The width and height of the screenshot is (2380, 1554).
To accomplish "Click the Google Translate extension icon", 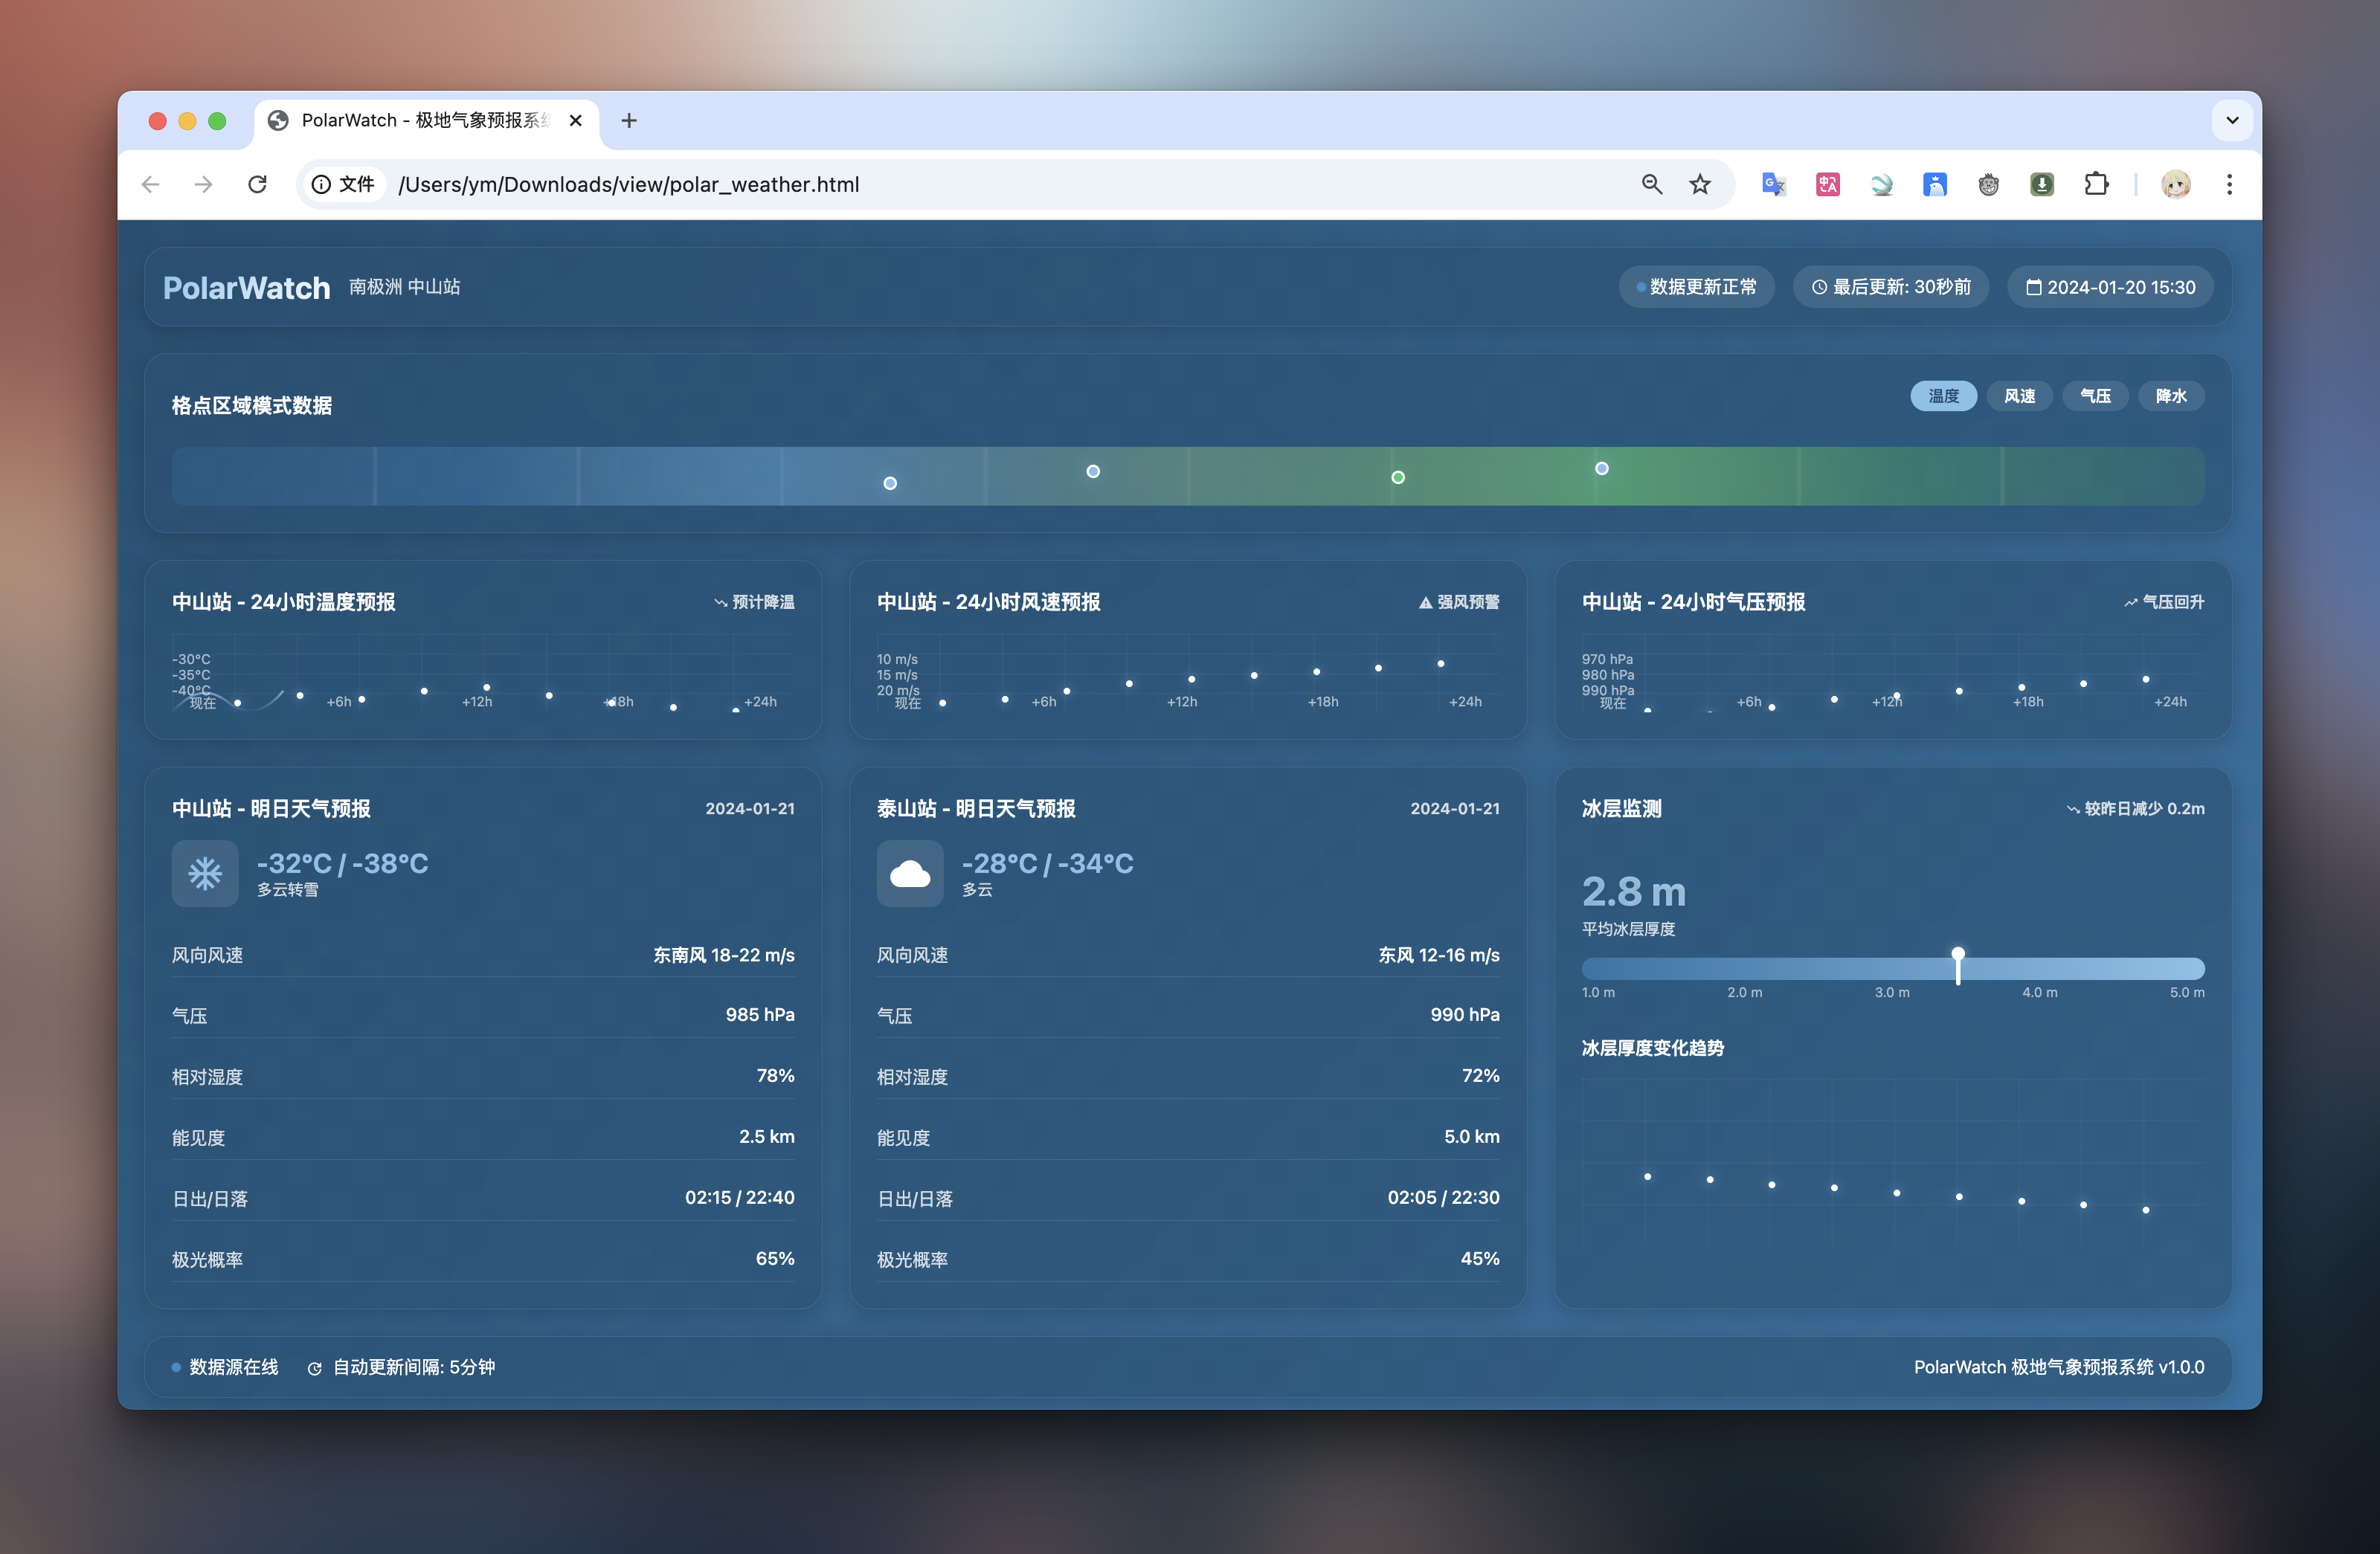I will (x=1773, y=184).
